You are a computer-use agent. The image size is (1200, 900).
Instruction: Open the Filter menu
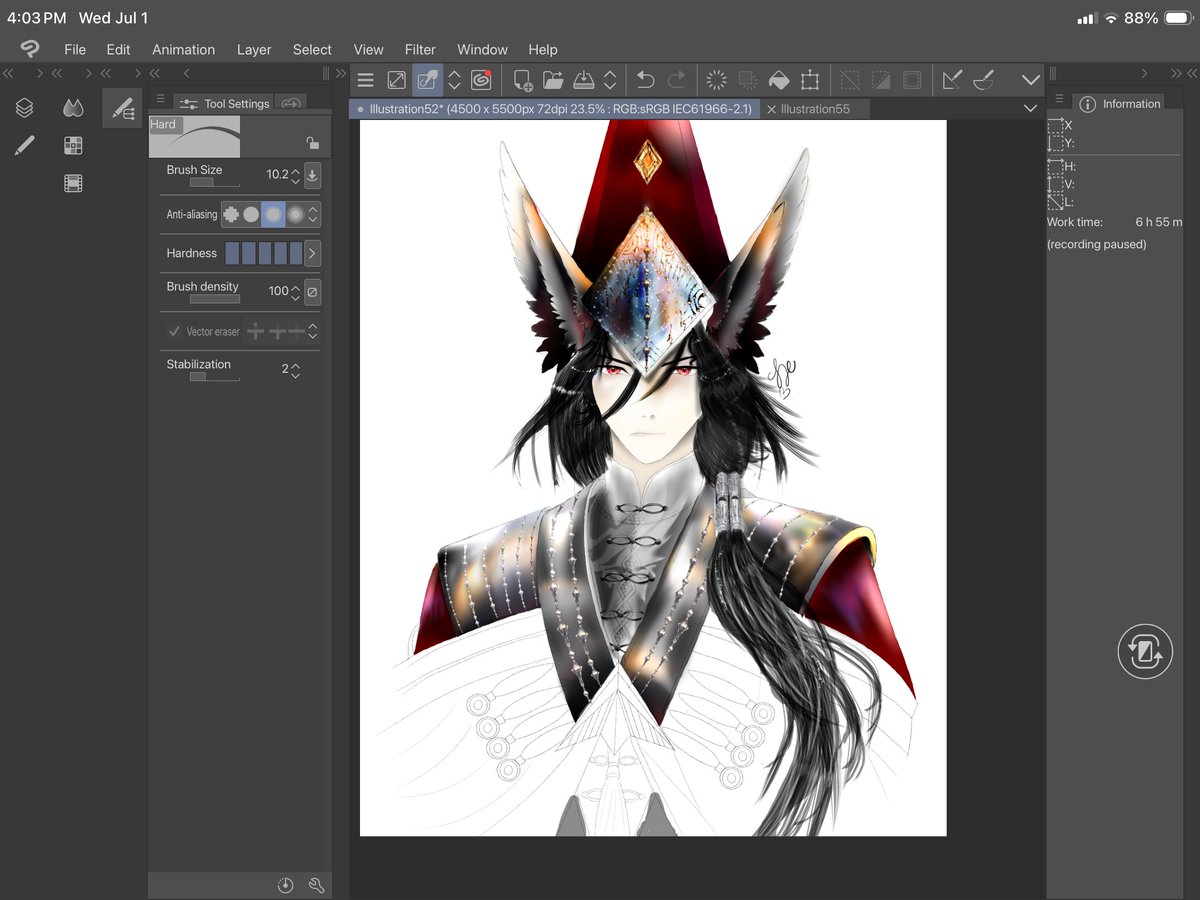pyautogui.click(x=420, y=49)
